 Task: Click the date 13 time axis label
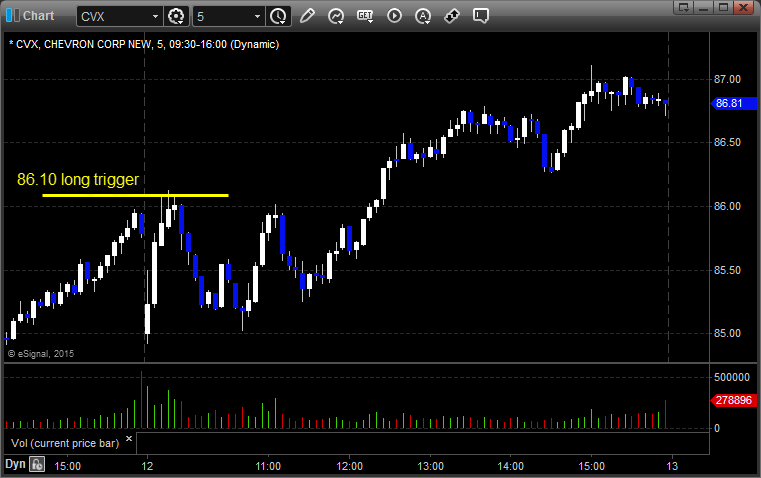click(672, 466)
